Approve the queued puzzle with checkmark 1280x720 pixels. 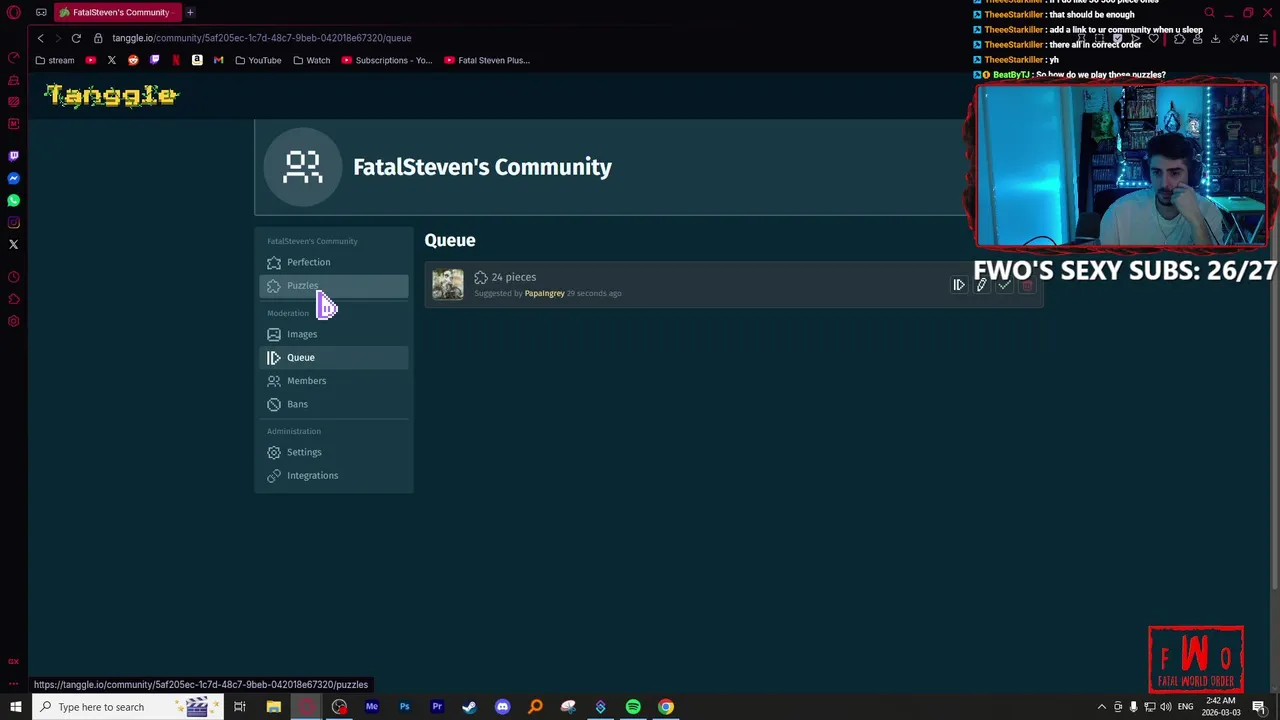coord(1004,285)
